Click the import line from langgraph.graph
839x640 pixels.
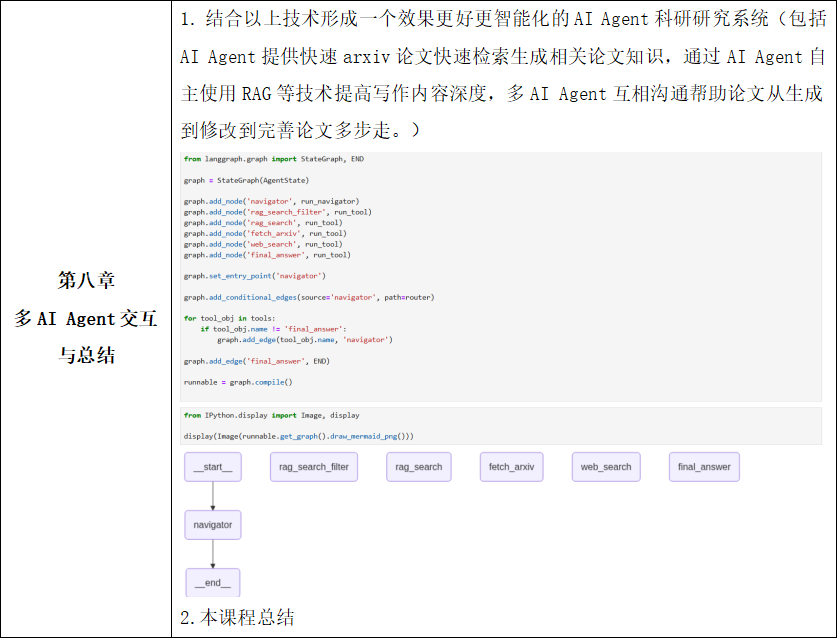pyautogui.click(x=273, y=159)
